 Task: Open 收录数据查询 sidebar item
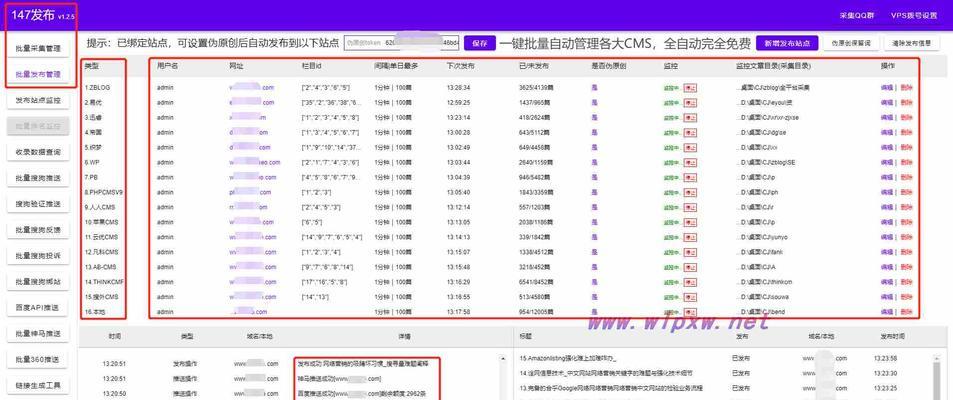[x=38, y=152]
